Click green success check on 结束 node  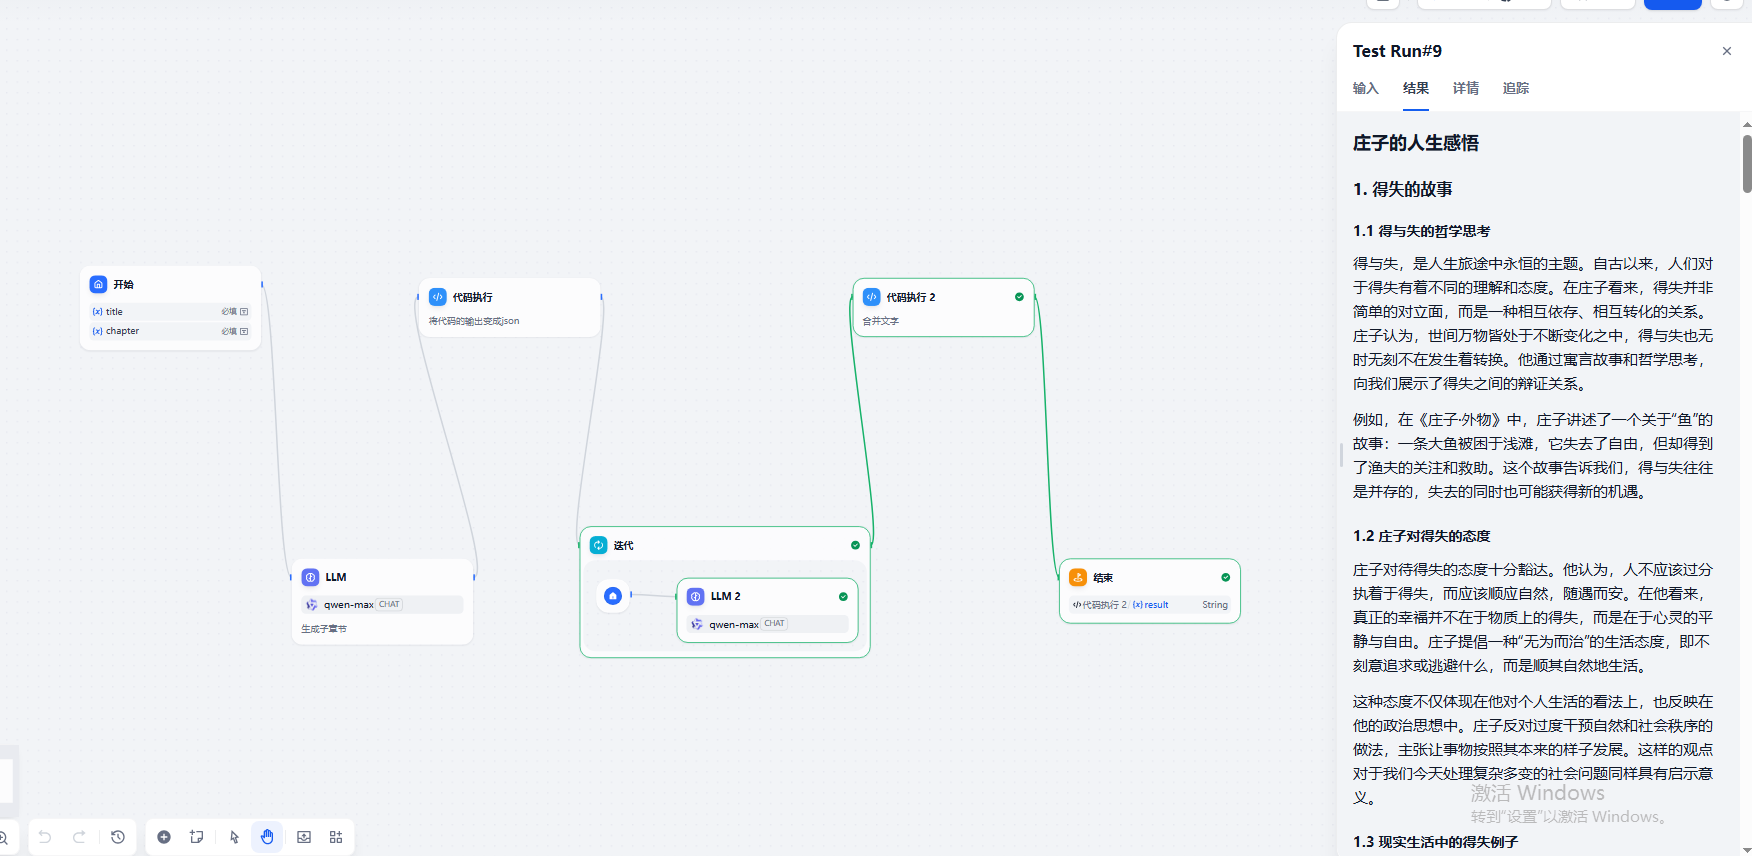[1225, 577]
